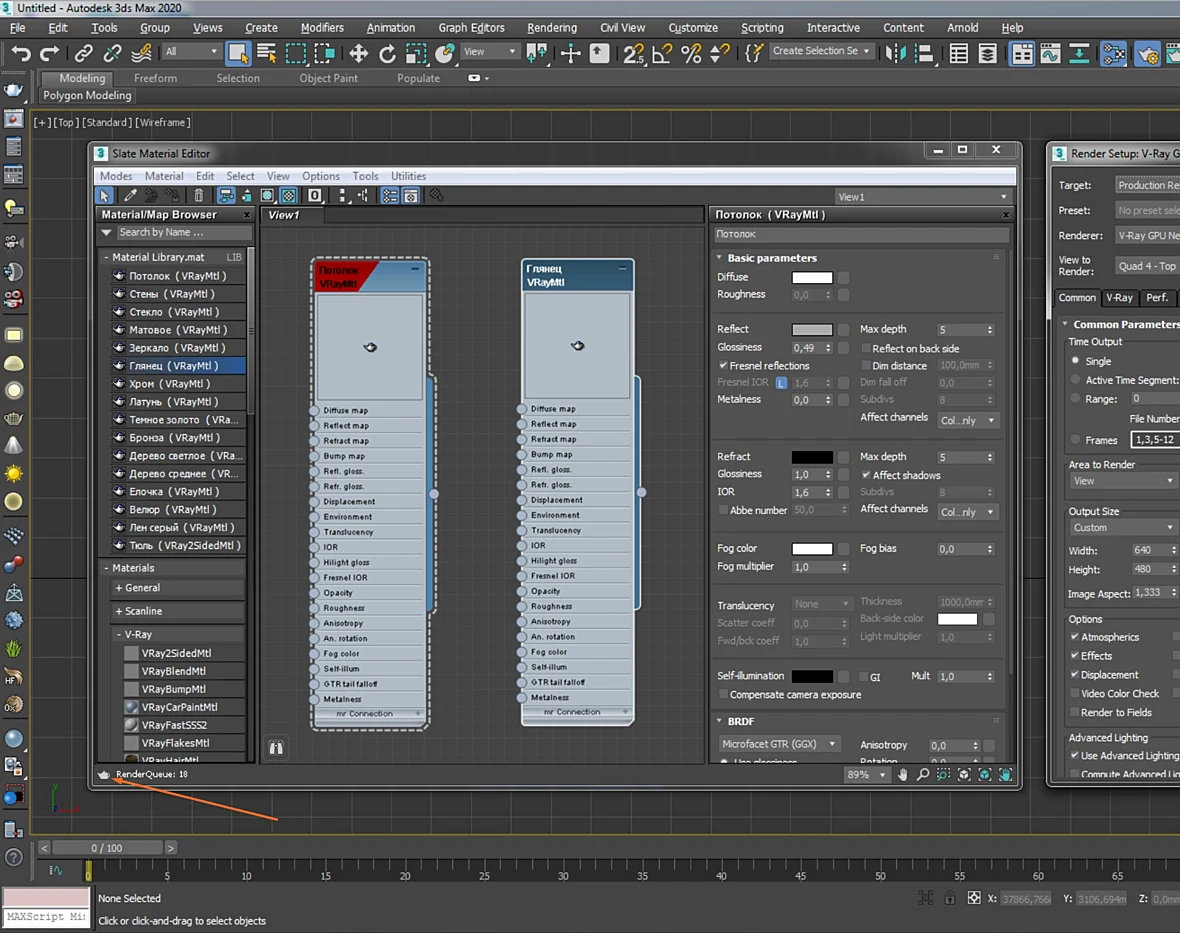Open the gray Reflect color swatch
This screenshot has width=1180, height=933.
click(812, 330)
